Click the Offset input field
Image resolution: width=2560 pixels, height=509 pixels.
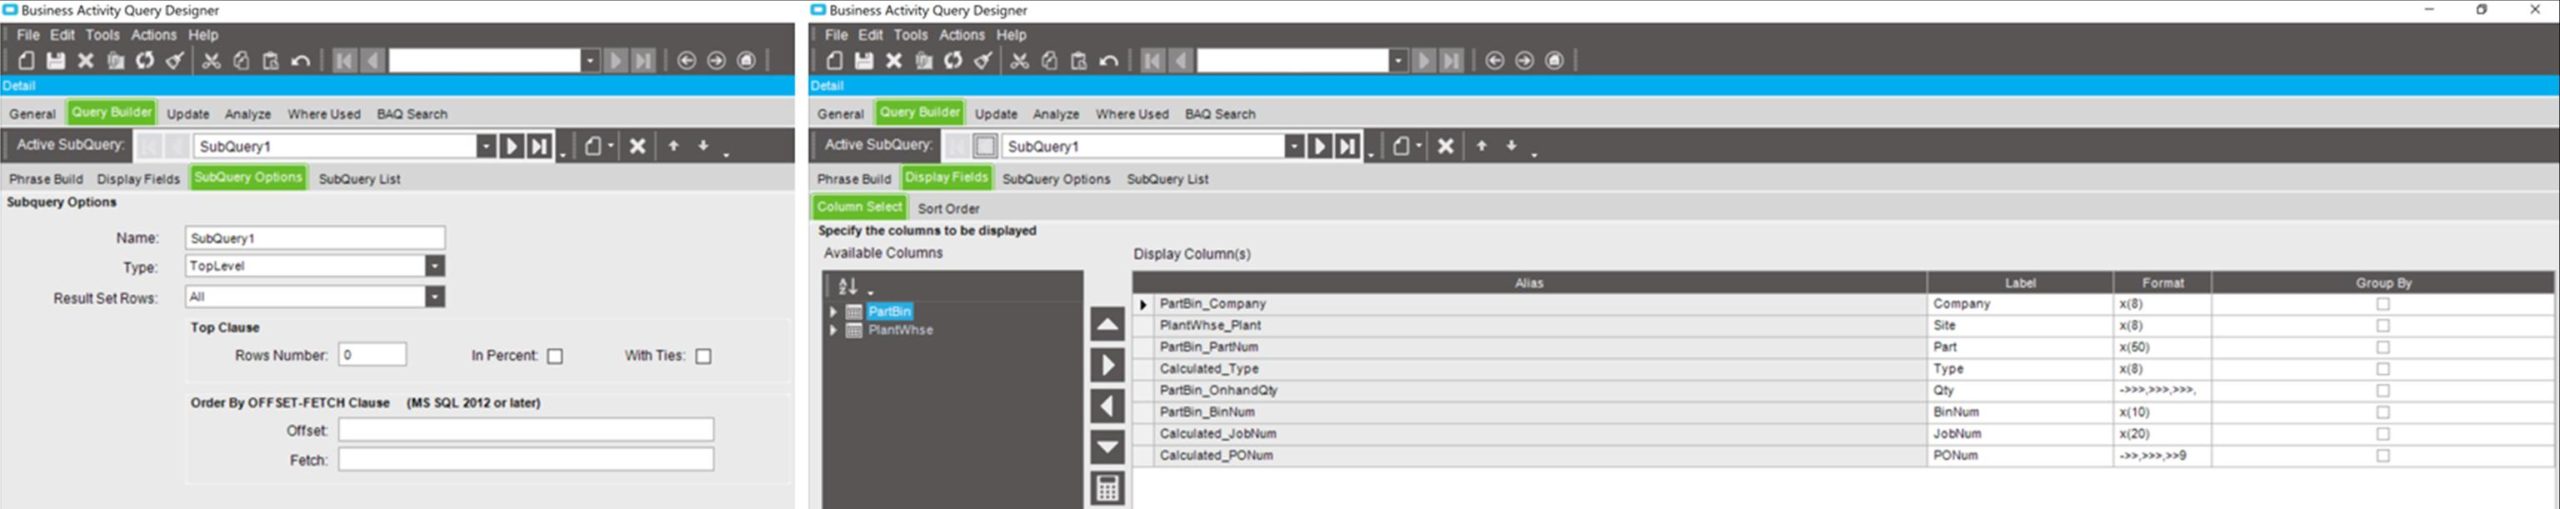(526, 430)
